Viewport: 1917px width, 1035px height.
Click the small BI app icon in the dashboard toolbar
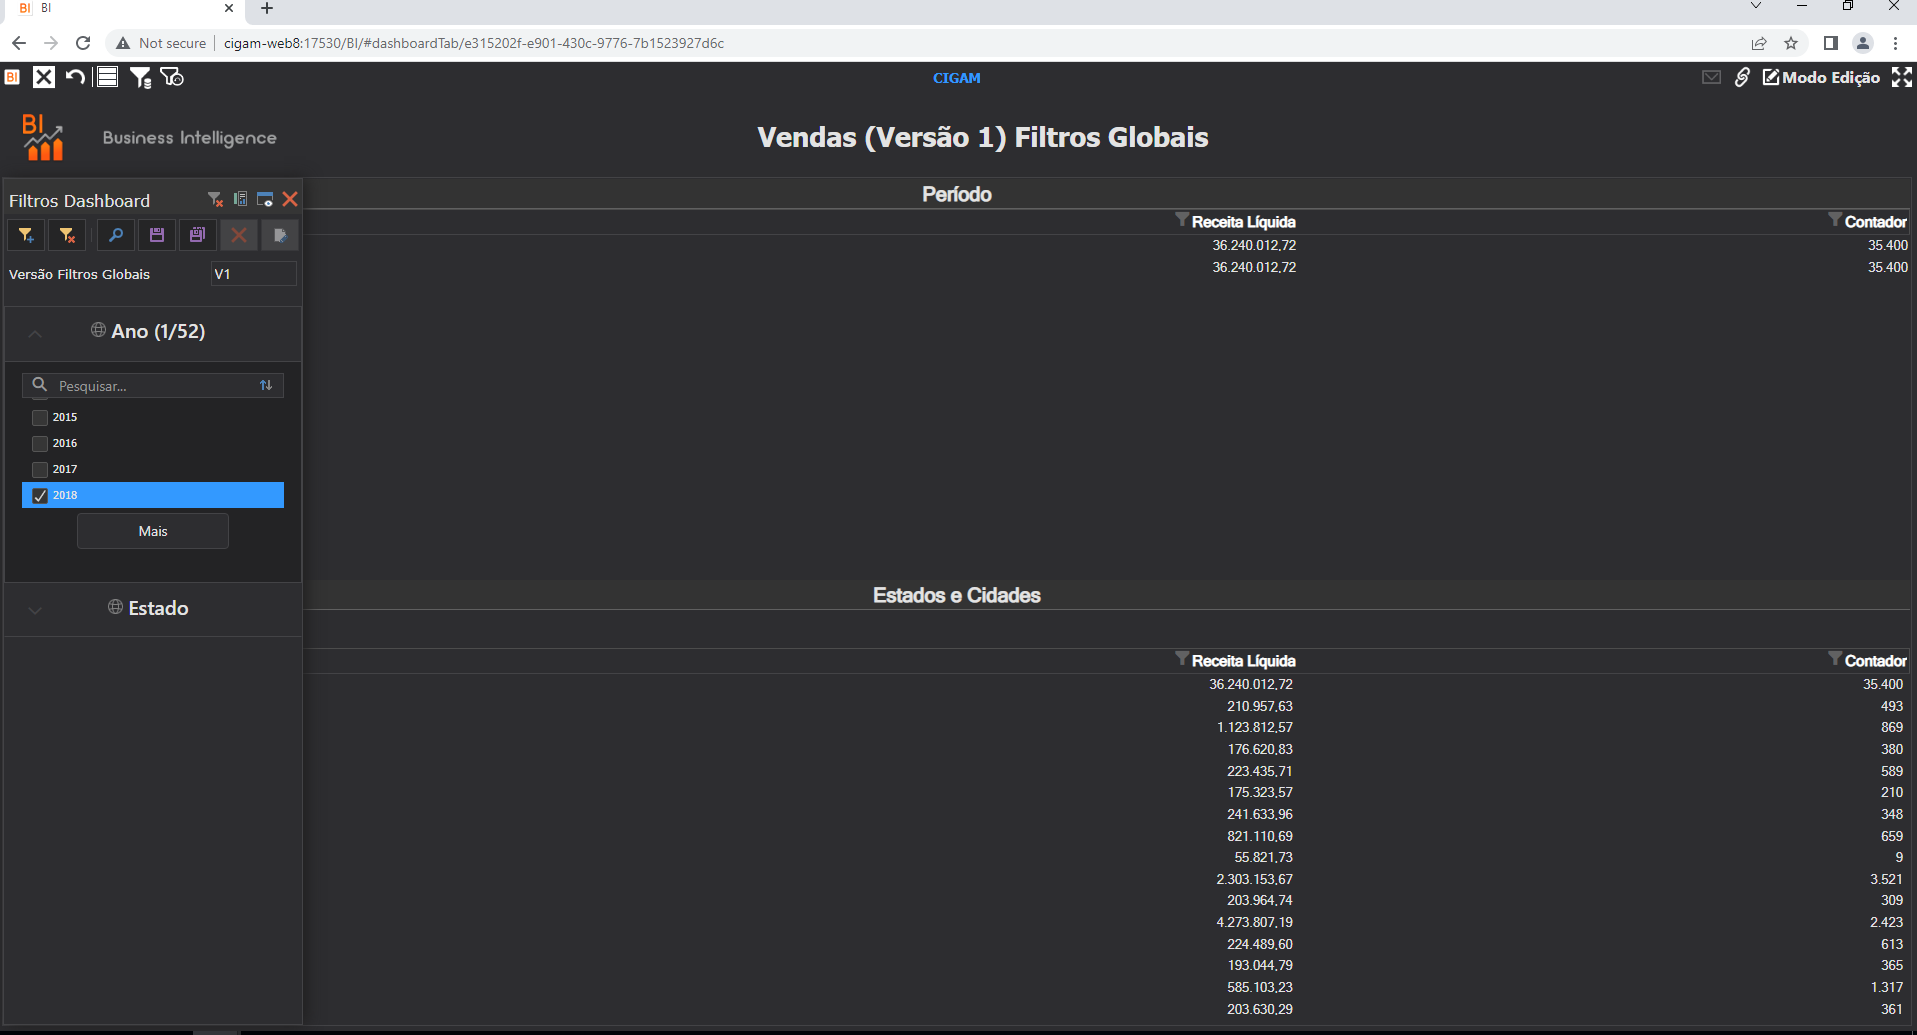click(12, 77)
